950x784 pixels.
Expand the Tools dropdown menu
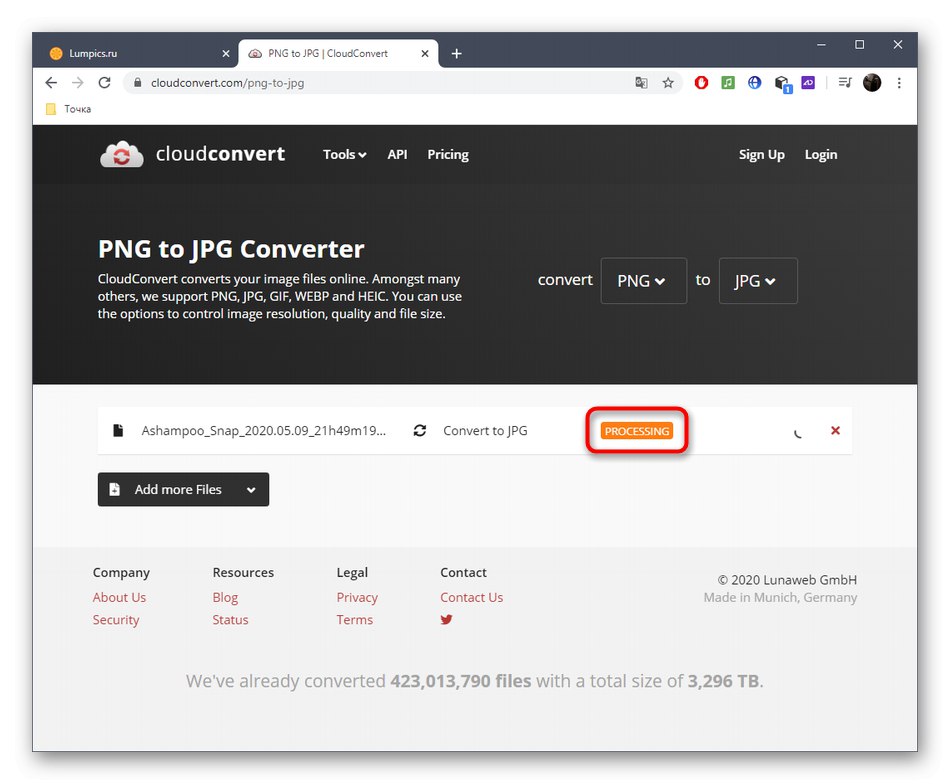click(344, 154)
